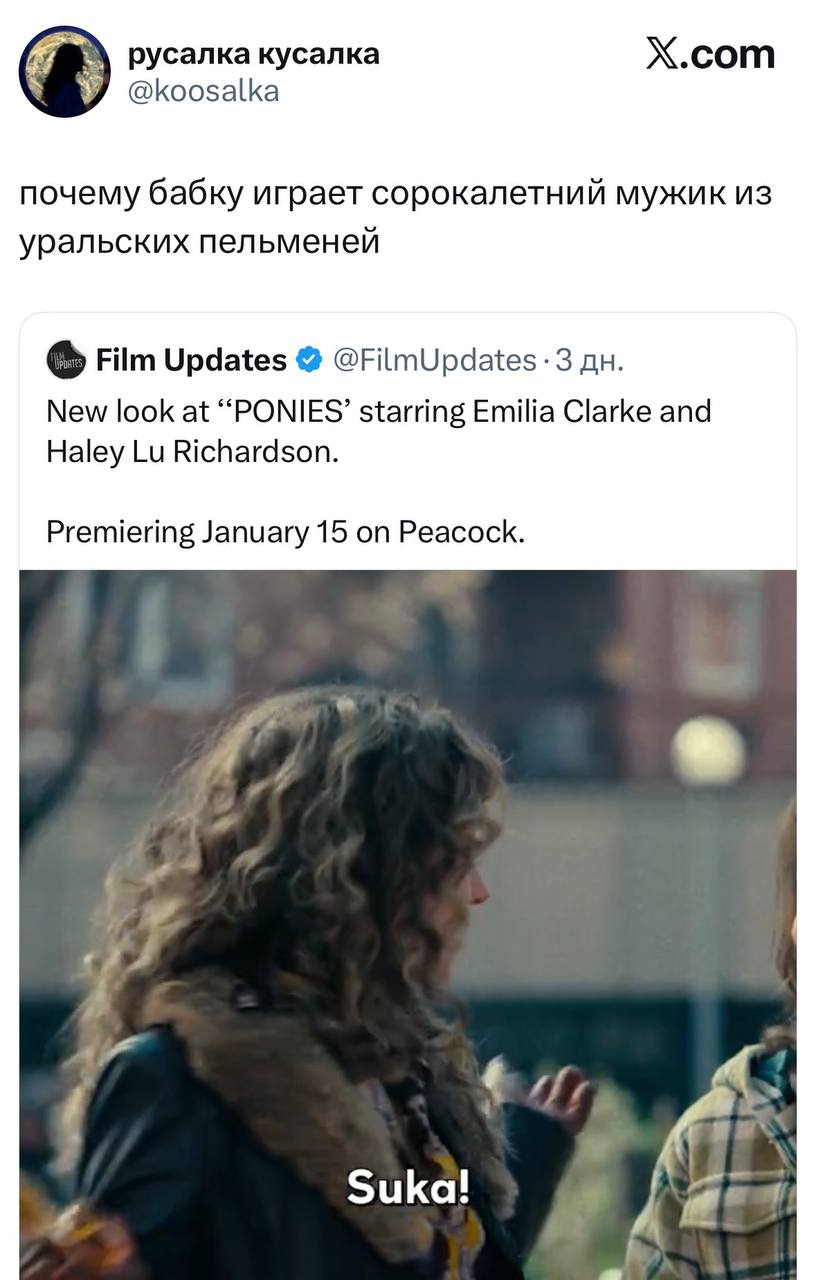
Task: Click the Film Updates logo avatar
Action: (67, 360)
